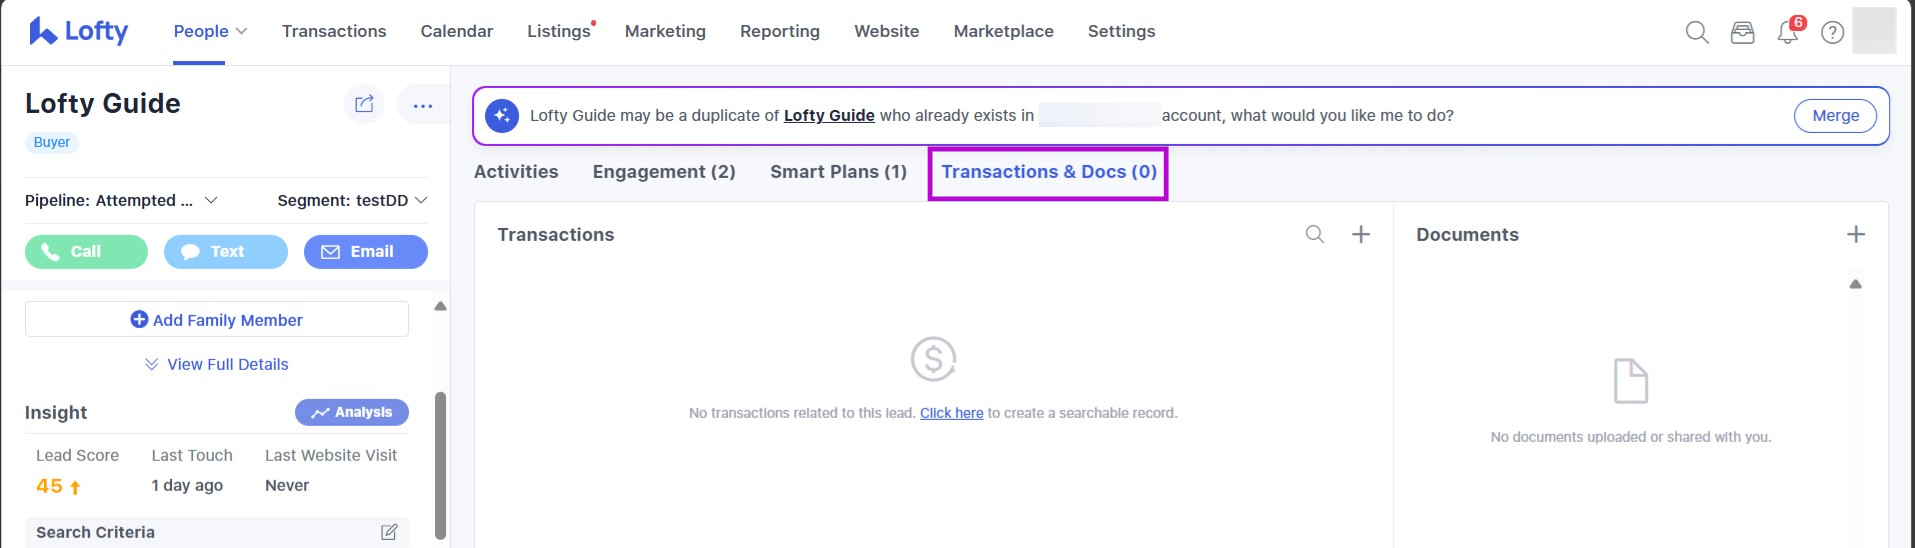Search within the Transactions panel

click(x=1315, y=234)
